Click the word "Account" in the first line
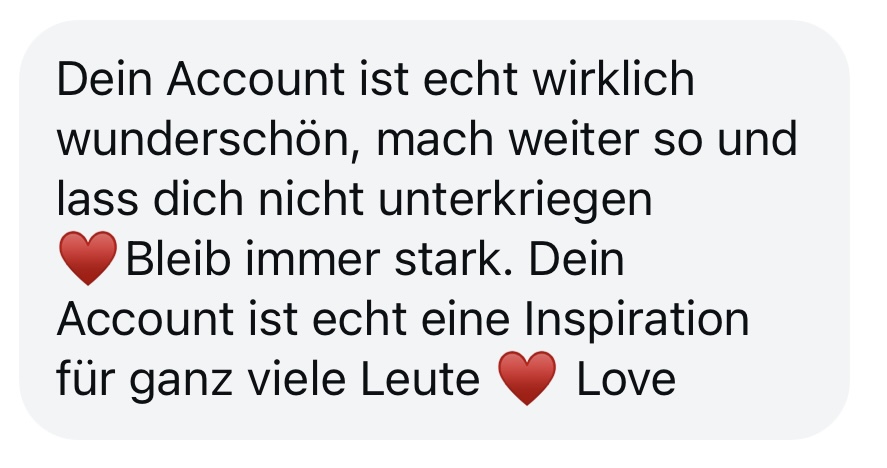Viewport: 887px width, 468px height. point(256,79)
